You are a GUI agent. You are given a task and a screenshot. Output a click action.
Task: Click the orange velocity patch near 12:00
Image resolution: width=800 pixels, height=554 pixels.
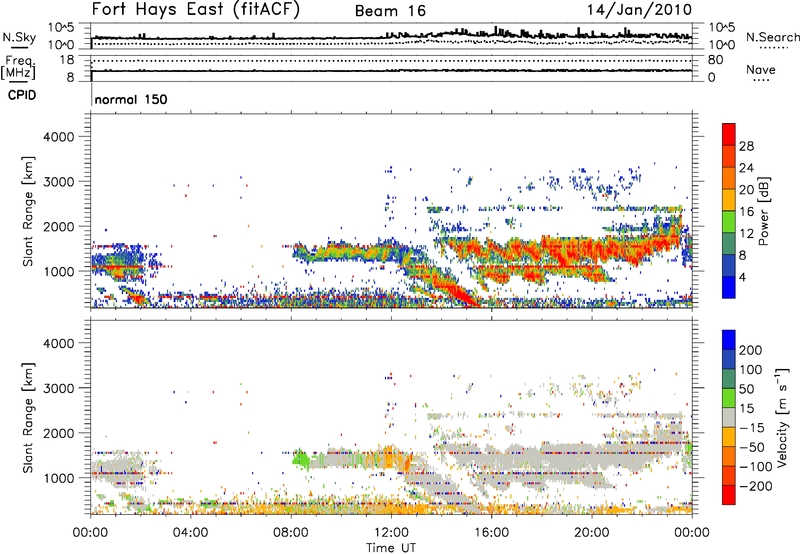click(x=391, y=457)
